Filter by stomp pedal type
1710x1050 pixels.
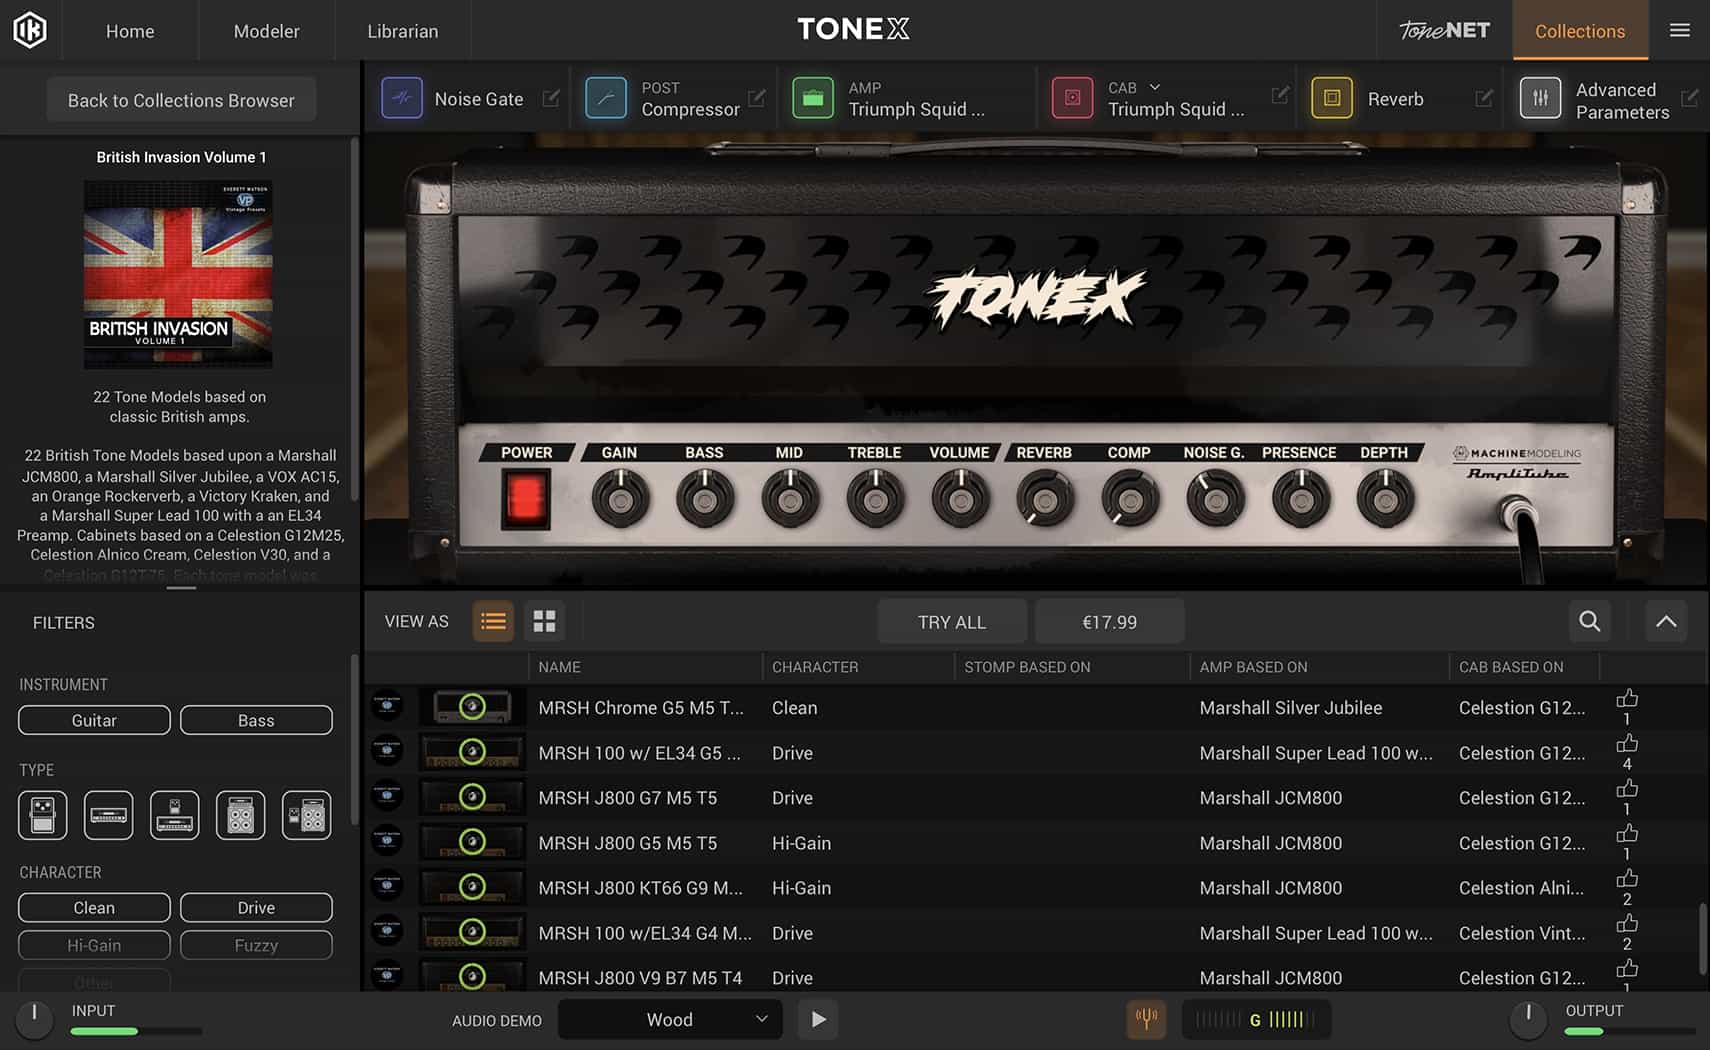click(43, 815)
